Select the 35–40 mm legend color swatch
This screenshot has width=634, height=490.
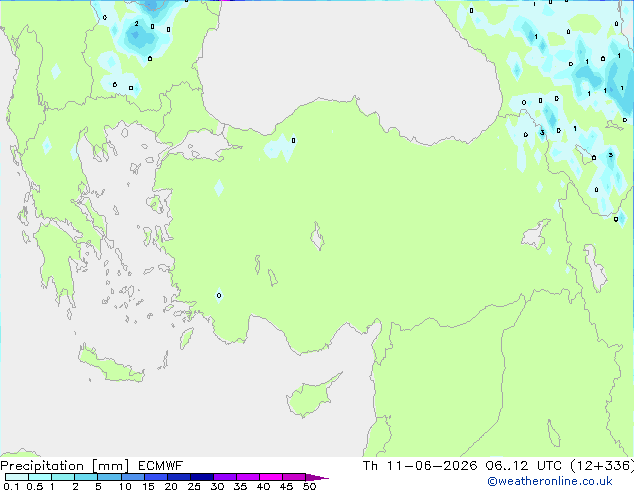click(248, 477)
